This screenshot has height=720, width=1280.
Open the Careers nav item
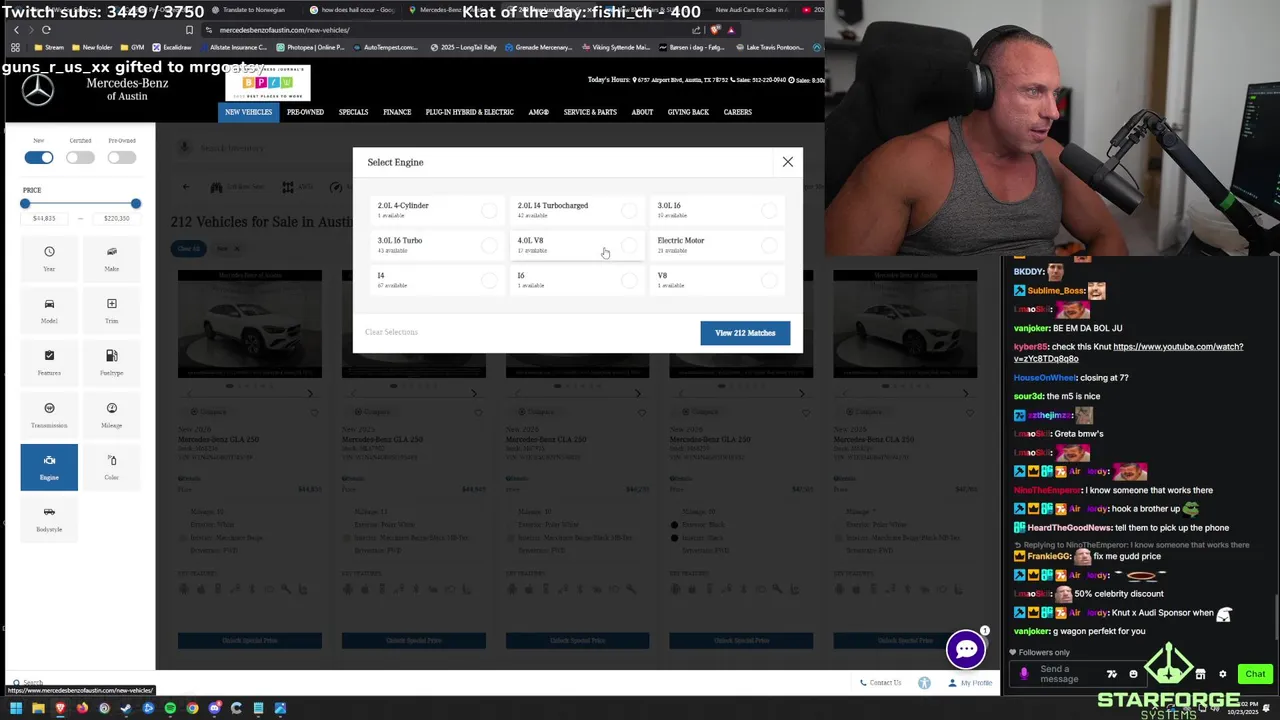click(737, 112)
